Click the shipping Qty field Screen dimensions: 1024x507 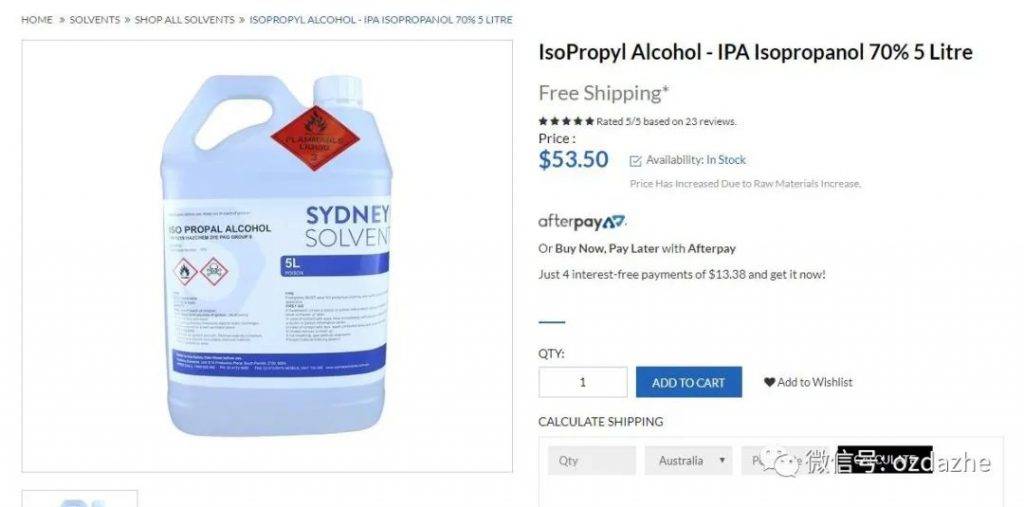pyautogui.click(x=592, y=461)
